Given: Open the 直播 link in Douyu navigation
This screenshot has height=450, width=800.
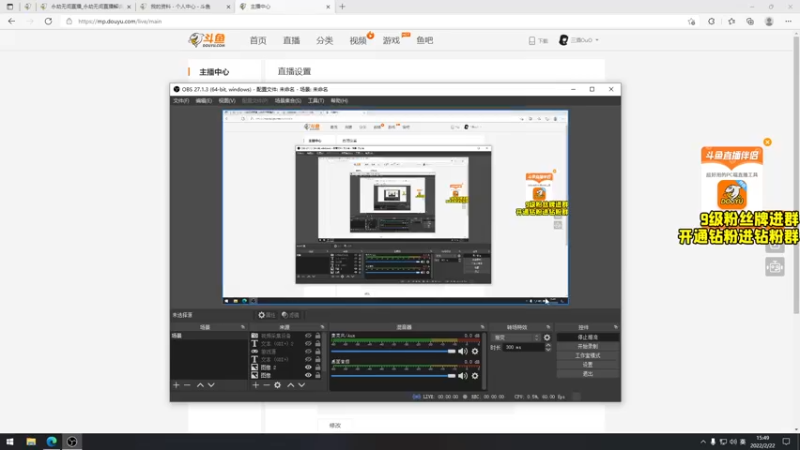Looking at the screenshot, I should coord(291,40).
